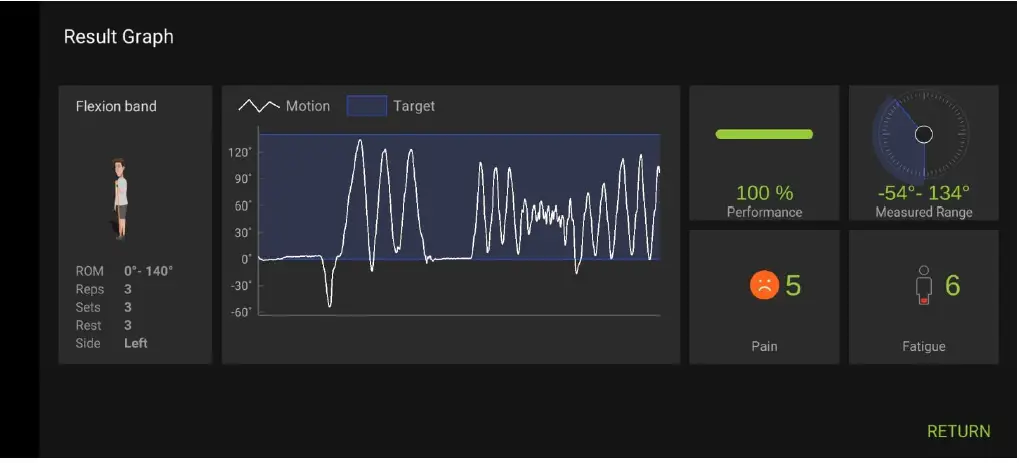
Task: Click the Result Graph title
Action: tap(118, 37)
